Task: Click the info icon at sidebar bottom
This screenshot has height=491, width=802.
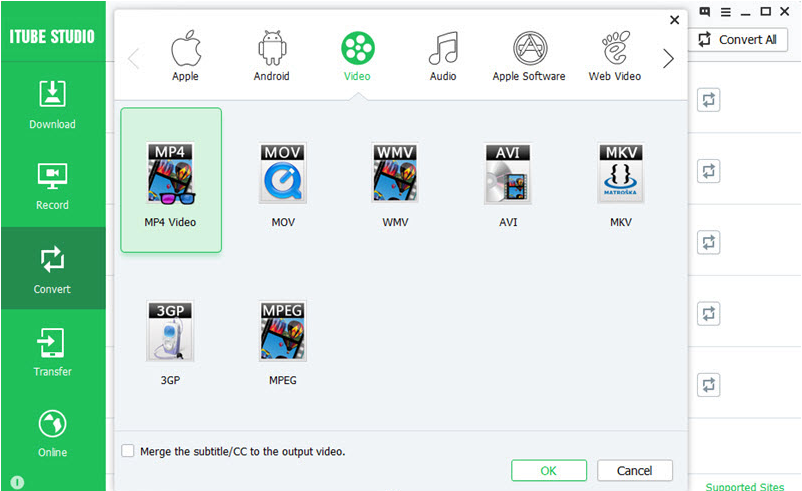Action: pyautogui.click(x=17, y=482)
